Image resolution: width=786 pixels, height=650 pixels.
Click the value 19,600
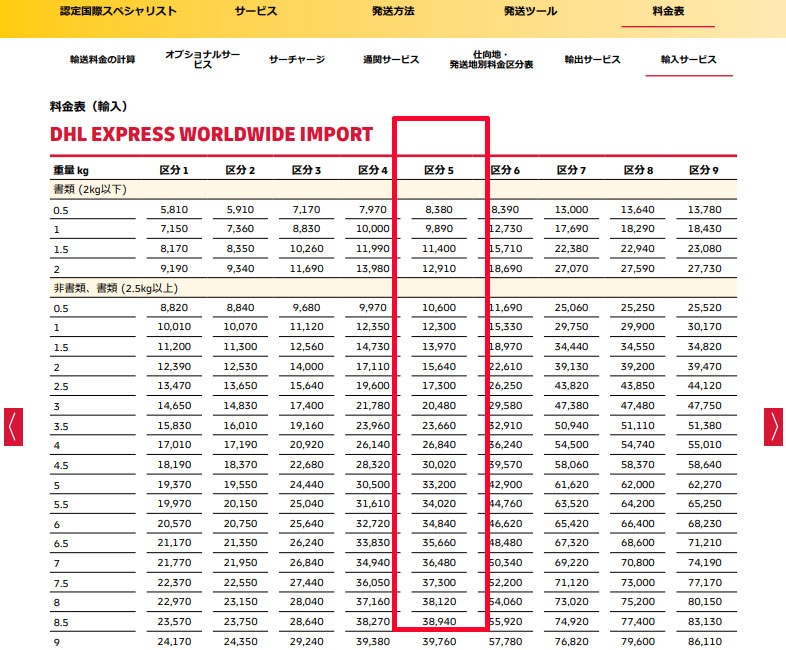(x=372, y=386)
